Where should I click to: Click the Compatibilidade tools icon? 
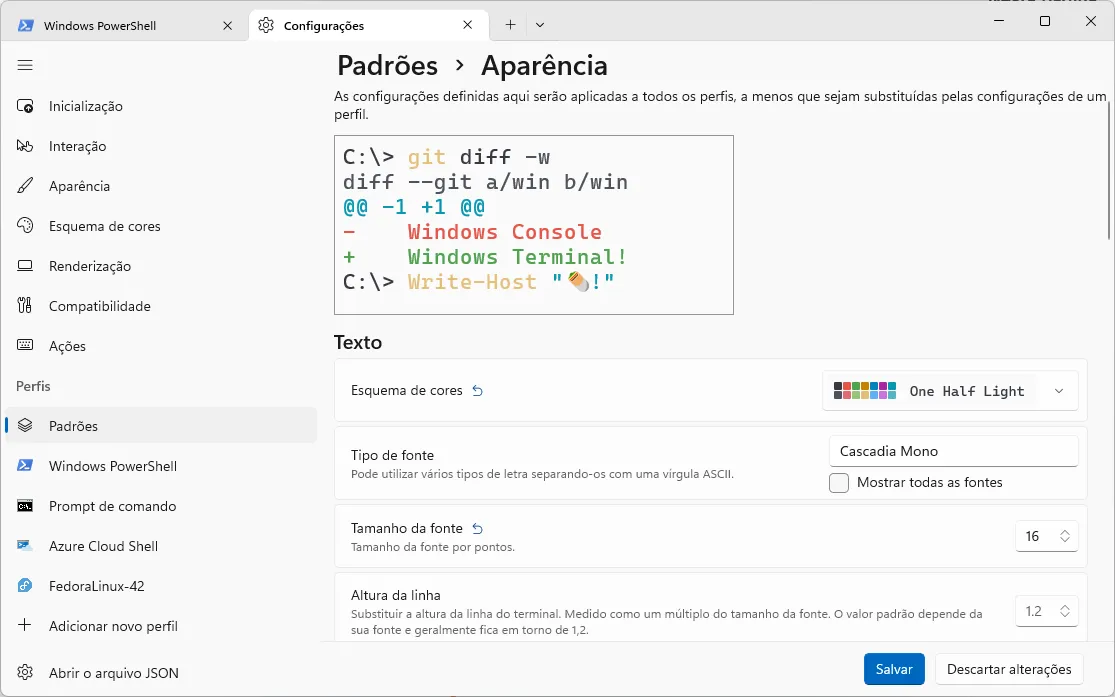[25, 306]
